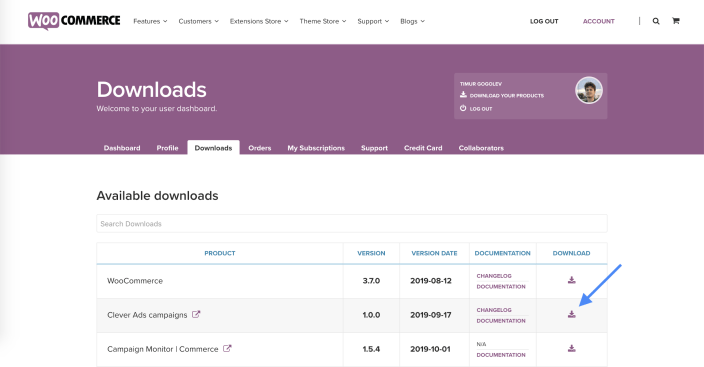This screenshot has width=704, height=367.
Task: Click version 1.0.0 cell
Action: click(371, 315)
